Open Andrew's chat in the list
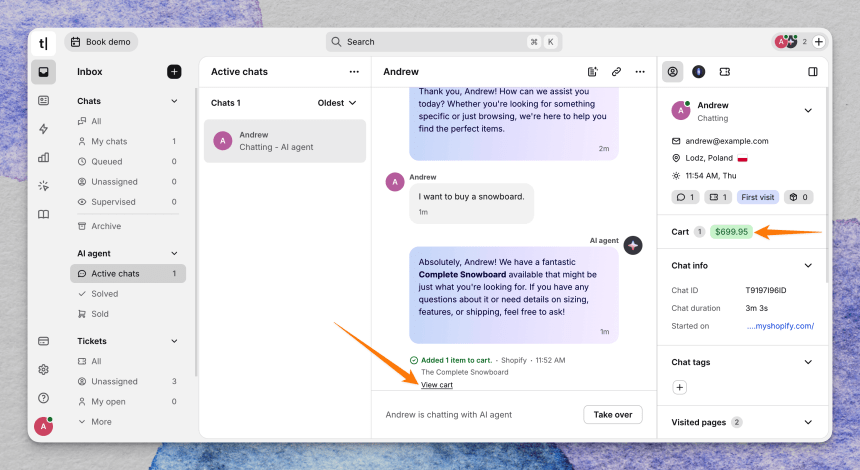The image size is (860, 470). tap(285, 141)
